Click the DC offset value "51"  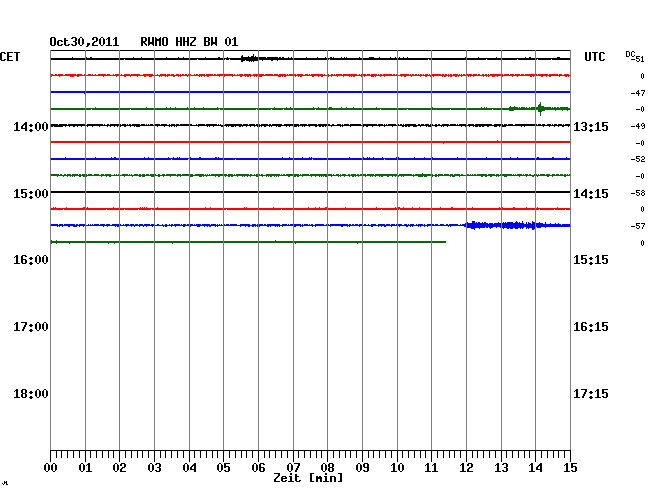pos(640,59)
